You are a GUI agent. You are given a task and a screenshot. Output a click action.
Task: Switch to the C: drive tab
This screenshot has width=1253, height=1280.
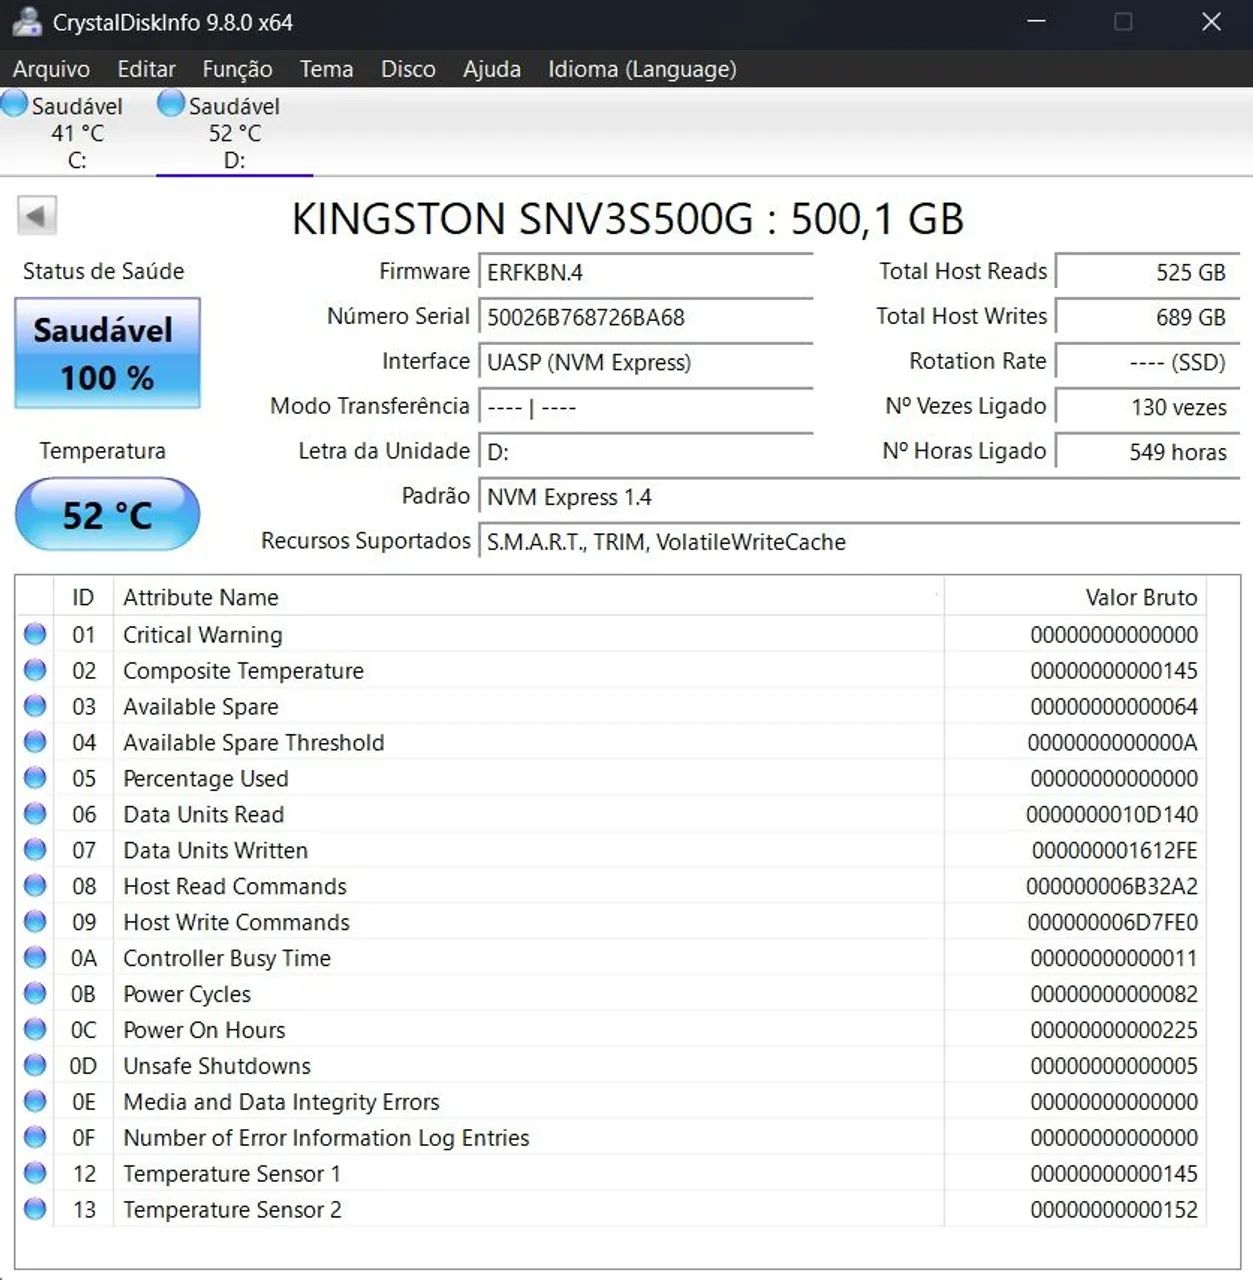click(x=75, y=133)
